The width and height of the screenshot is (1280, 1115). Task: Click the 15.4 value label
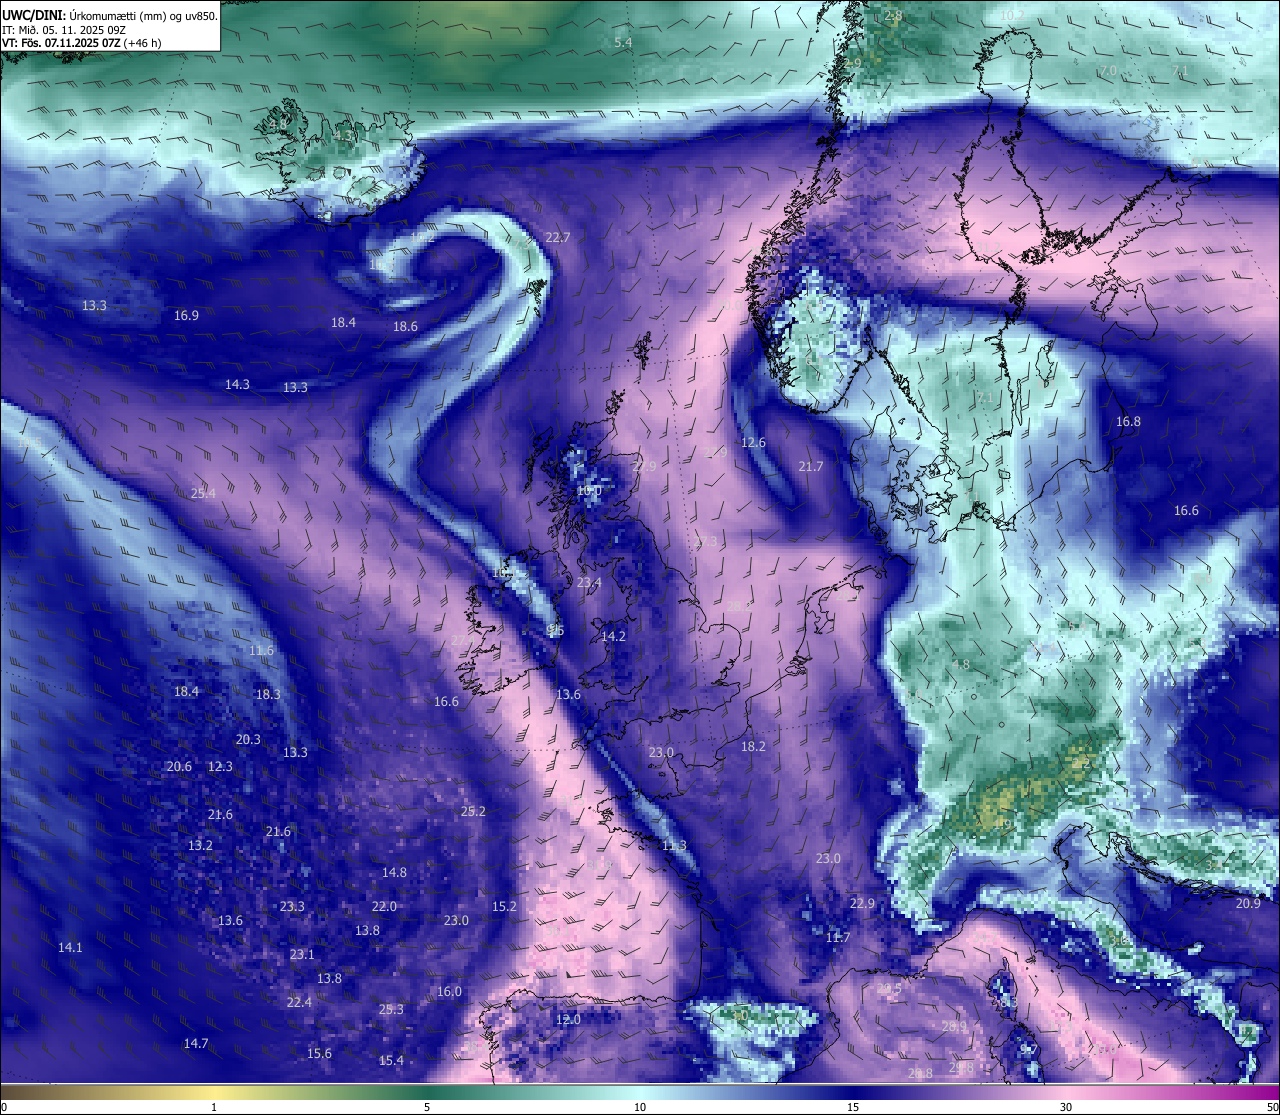click(391, 1060)
